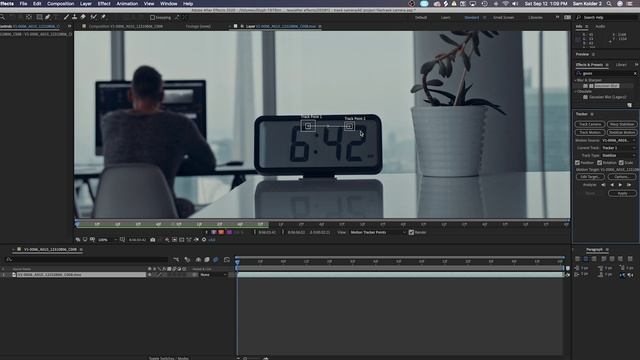Switch to the Libraries panel tab
This screenshot has height=360, width=640.
(621, 65)
